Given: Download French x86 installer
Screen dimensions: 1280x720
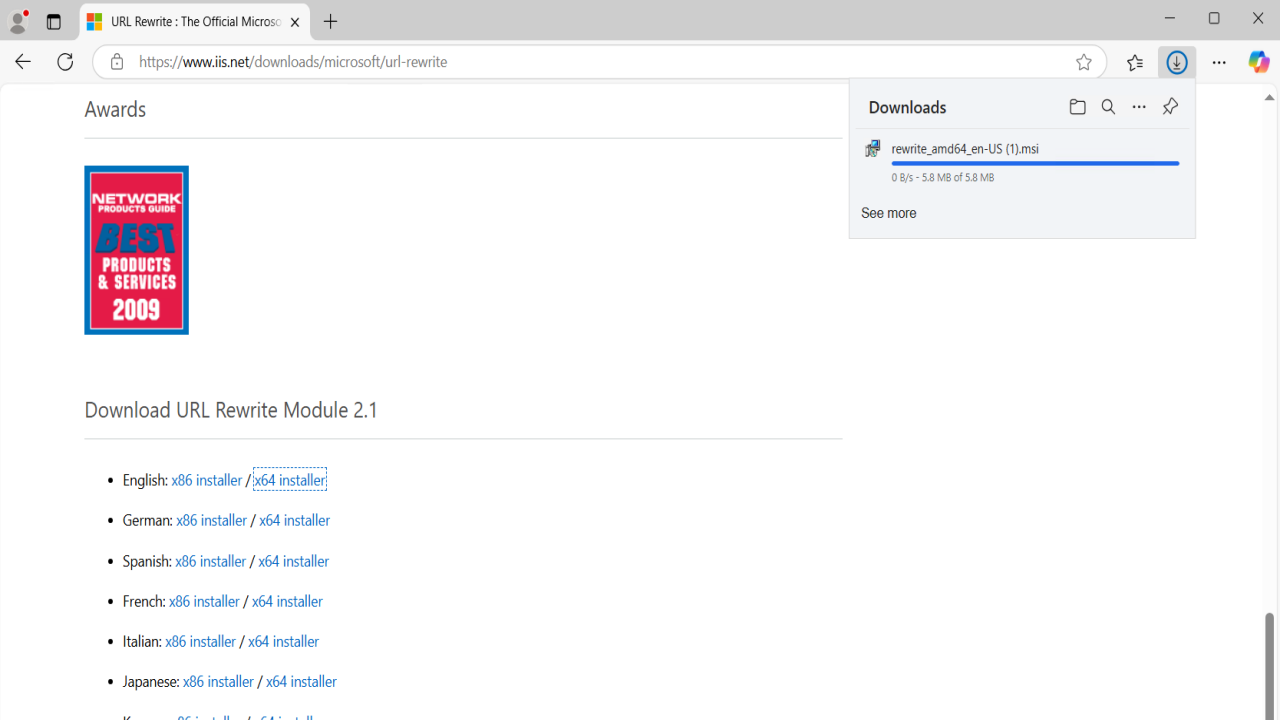Looking at the screenshot, I should [x=204, y=601].
